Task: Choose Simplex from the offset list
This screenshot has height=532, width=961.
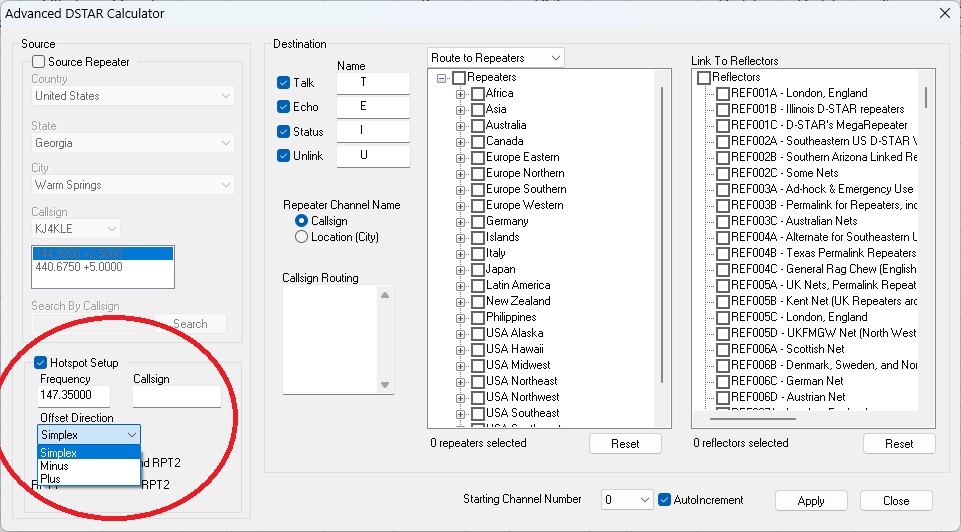Action: coord(89,453)
